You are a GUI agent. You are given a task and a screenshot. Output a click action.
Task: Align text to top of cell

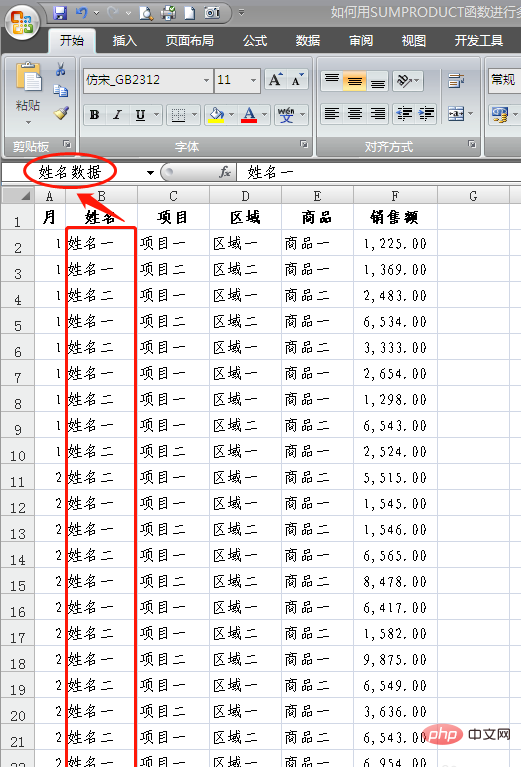click(x=332, y=80)
